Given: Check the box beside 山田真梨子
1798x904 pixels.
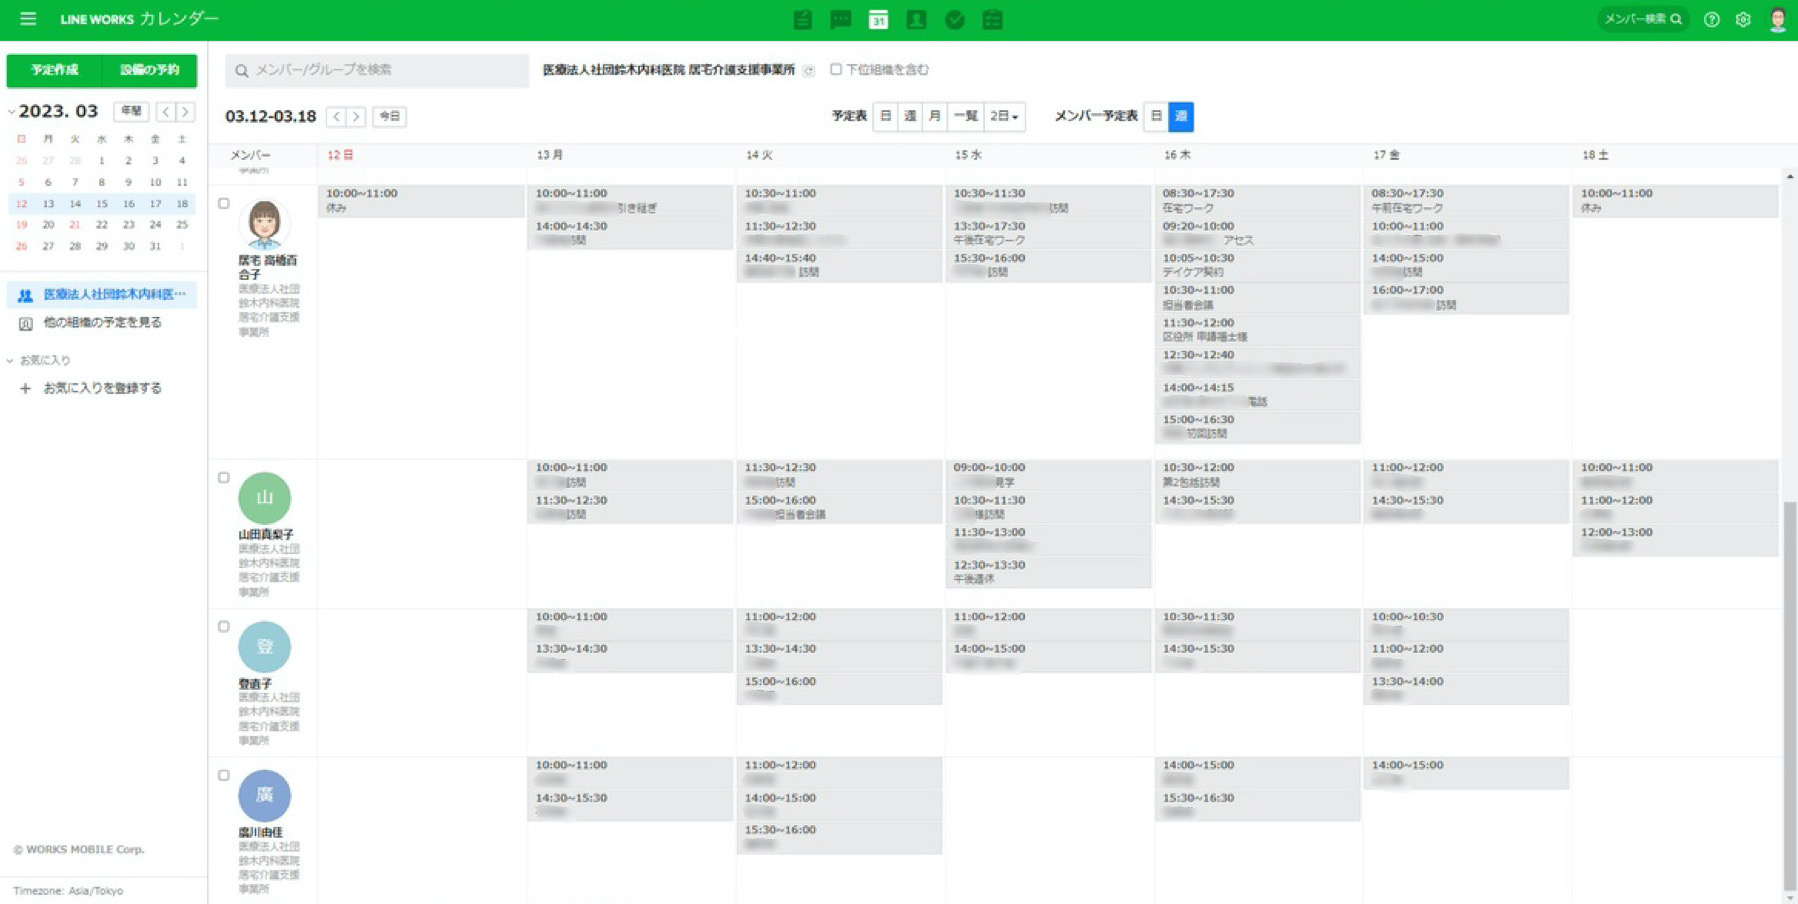Looking at the screenshot, I should tap(224, 478).
